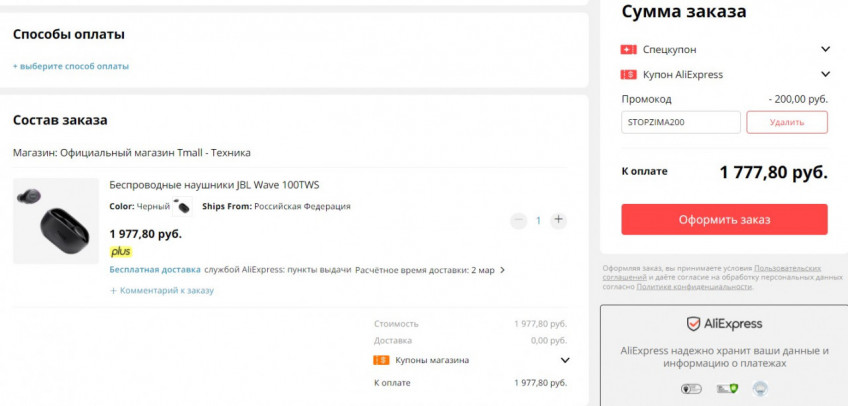The height and width of the screenshot is (406, 848).
Task: Open the Пользовательских соглашений link
Action: pos(712,272)
